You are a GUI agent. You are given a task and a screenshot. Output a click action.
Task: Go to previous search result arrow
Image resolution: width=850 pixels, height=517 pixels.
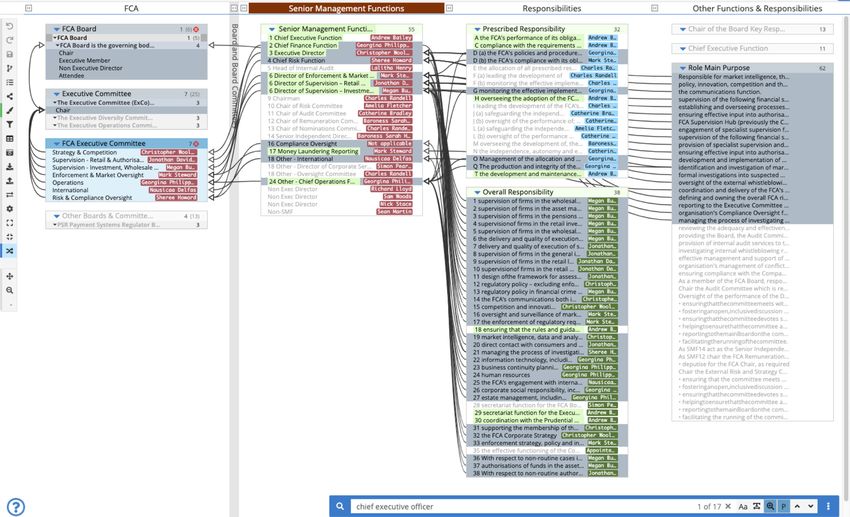(x=797, y=507)
